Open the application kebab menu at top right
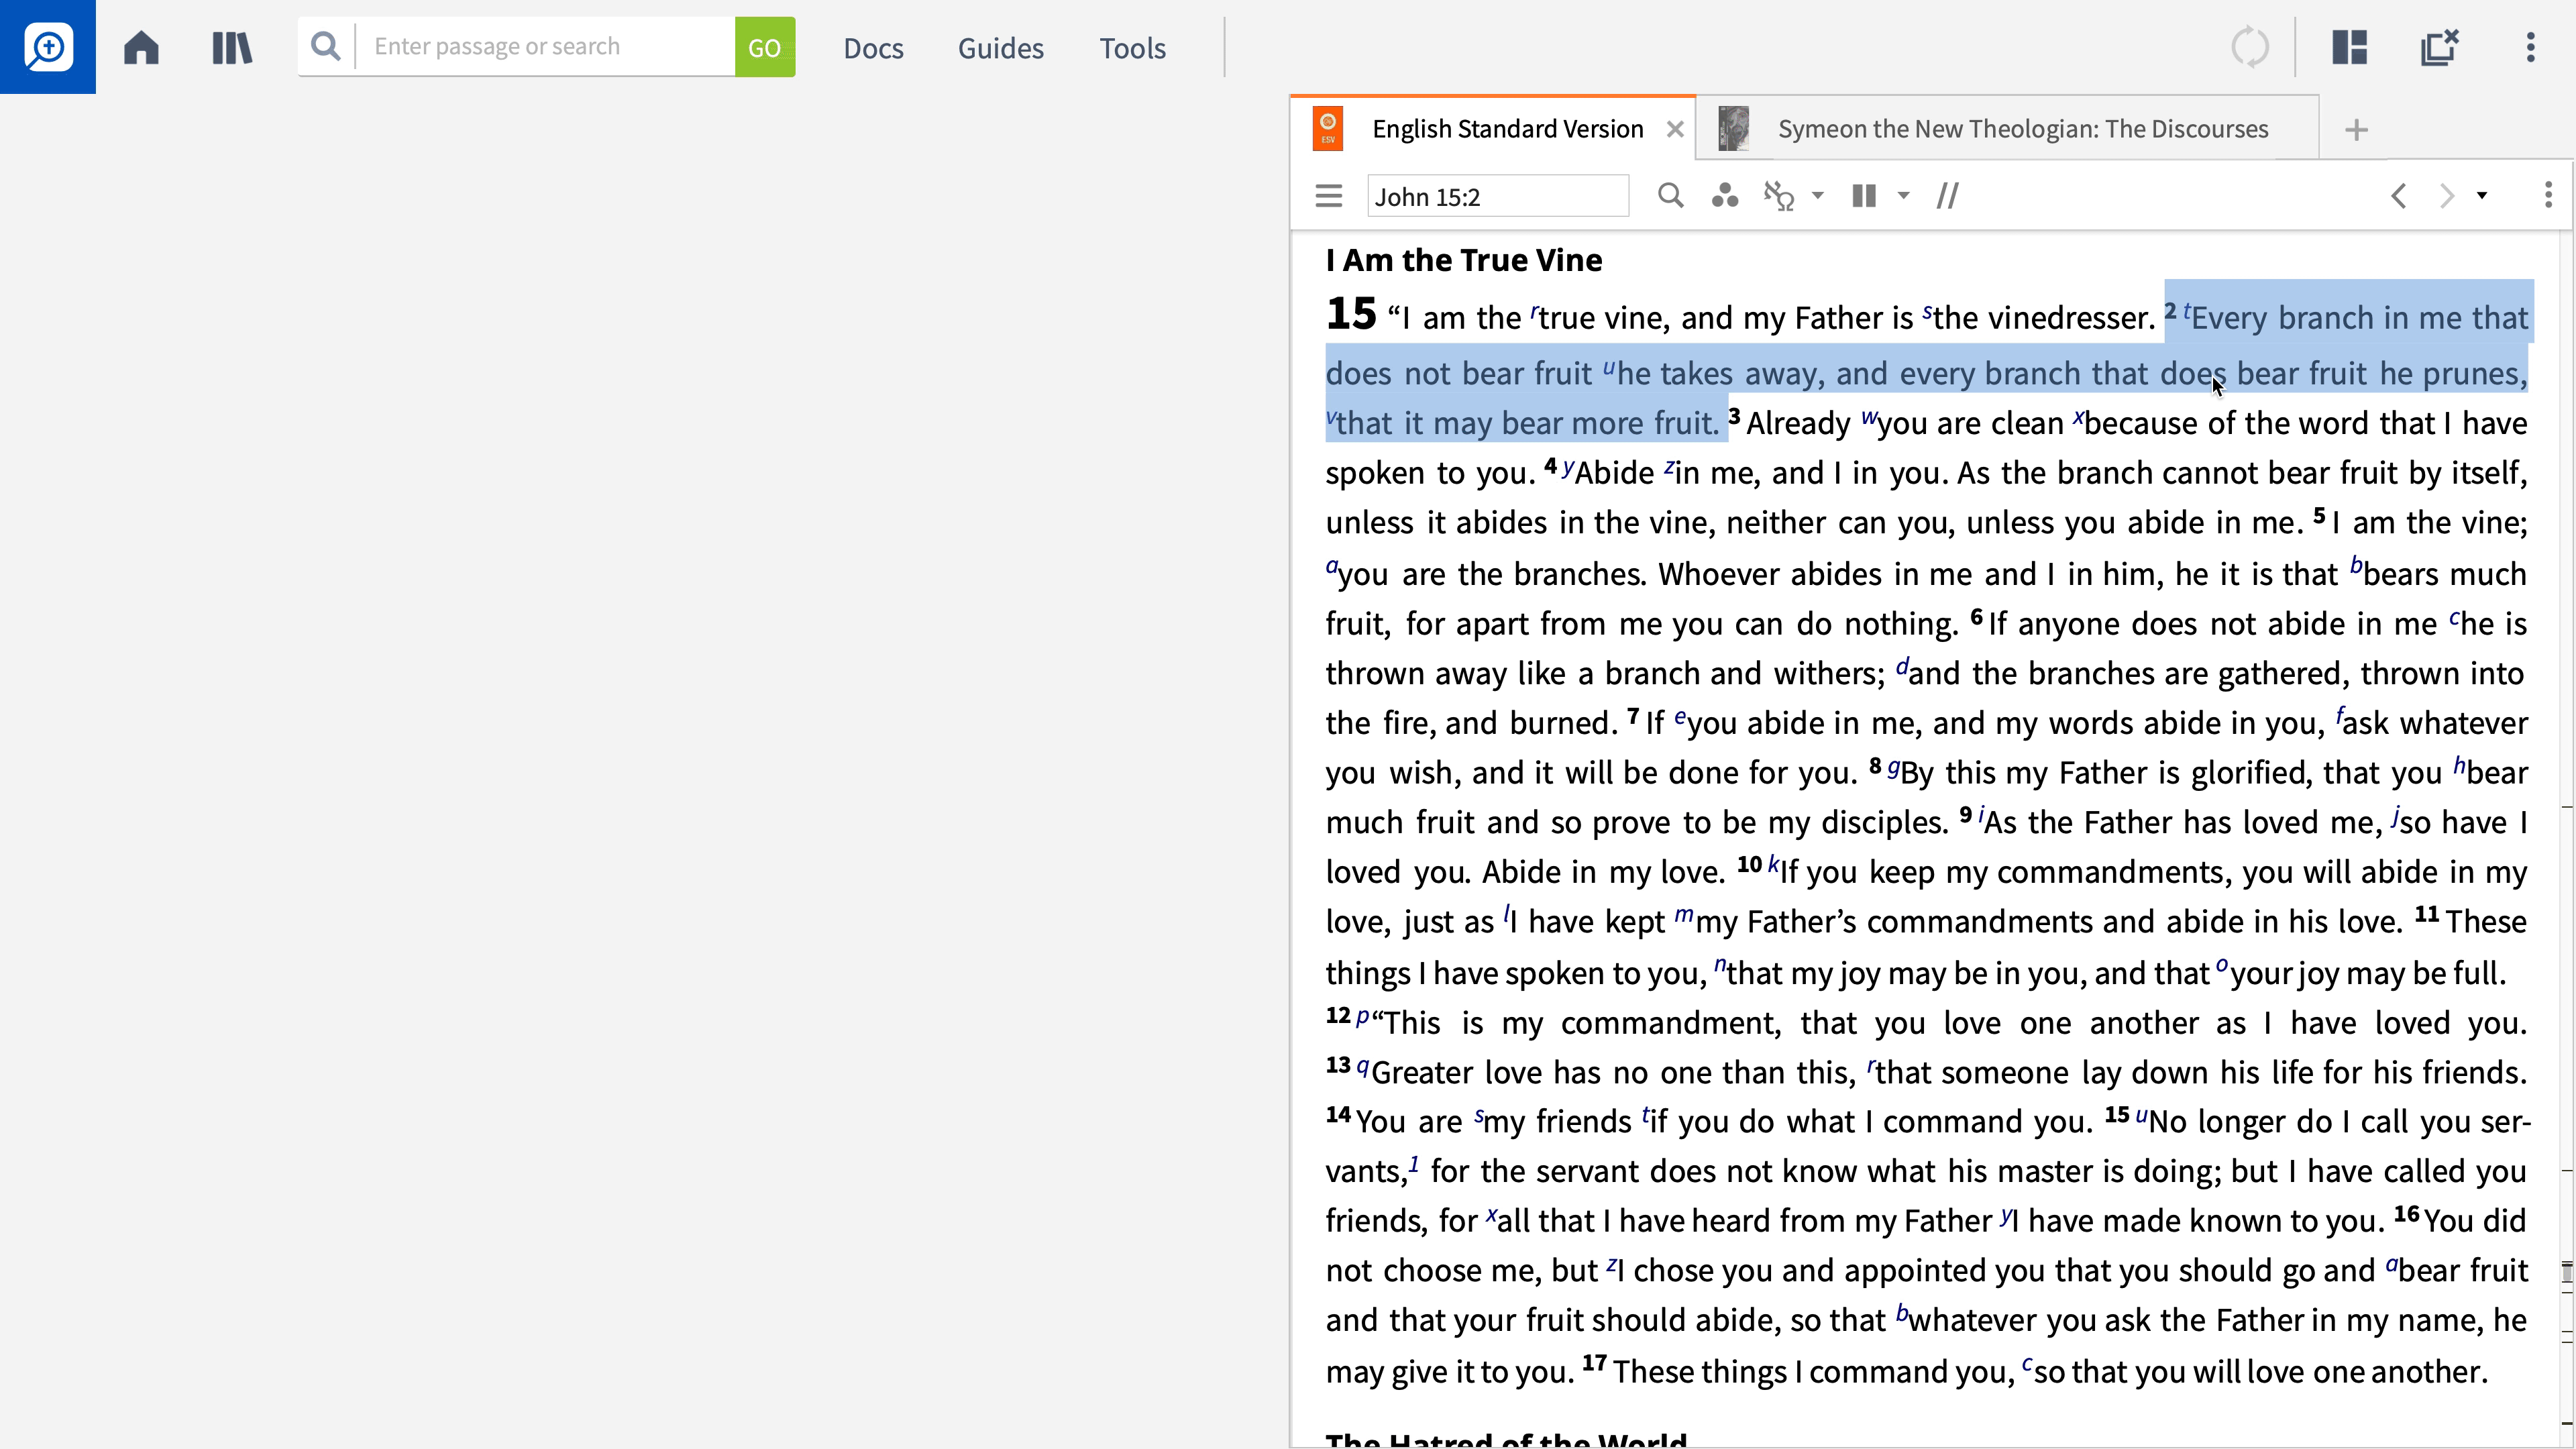This screenshot has height=1449, width=2576. (x=2531, y=47)
